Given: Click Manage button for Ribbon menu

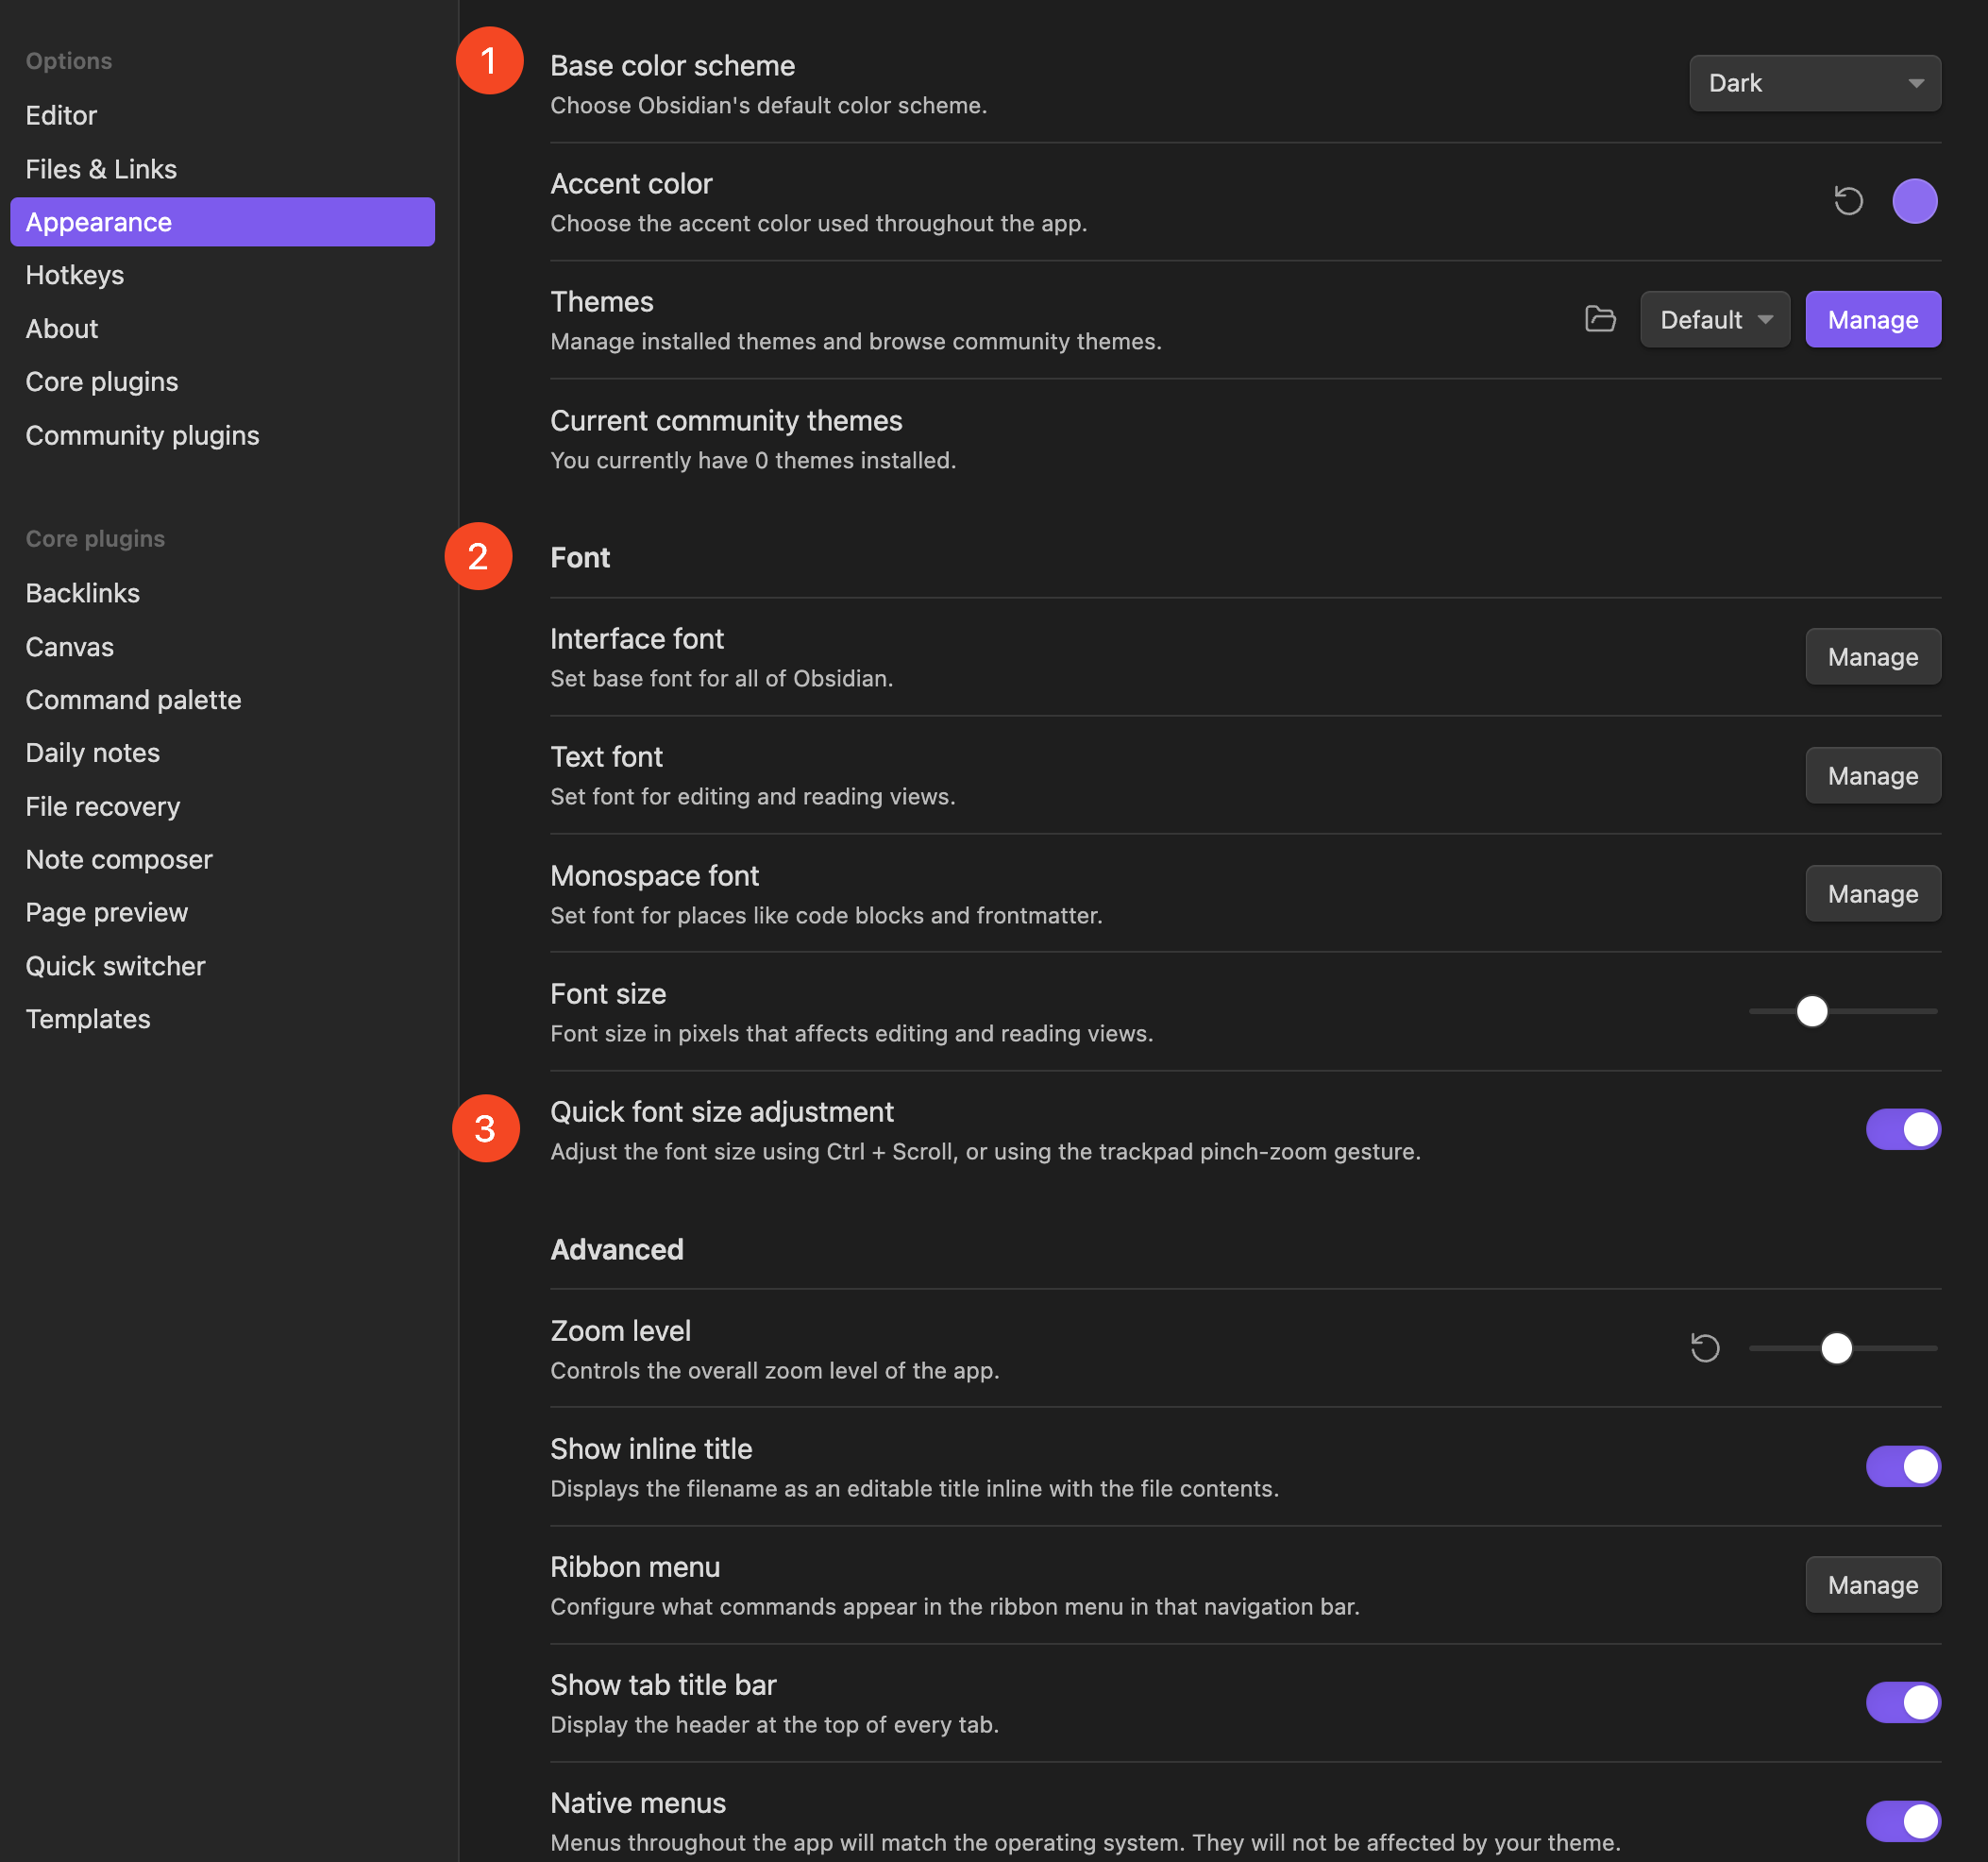Looking at the screenshot, I should [x=1871, y=1583].
